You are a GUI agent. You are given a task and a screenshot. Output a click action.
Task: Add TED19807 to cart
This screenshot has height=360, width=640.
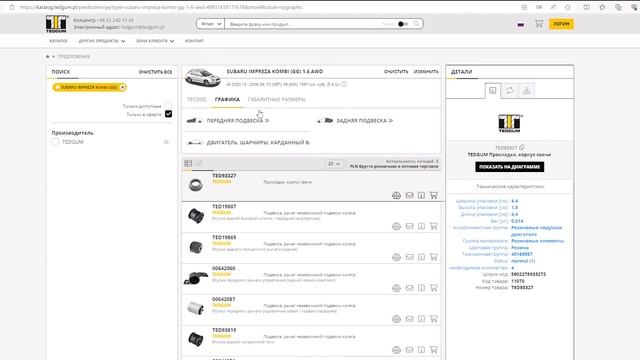coord(433,226)
